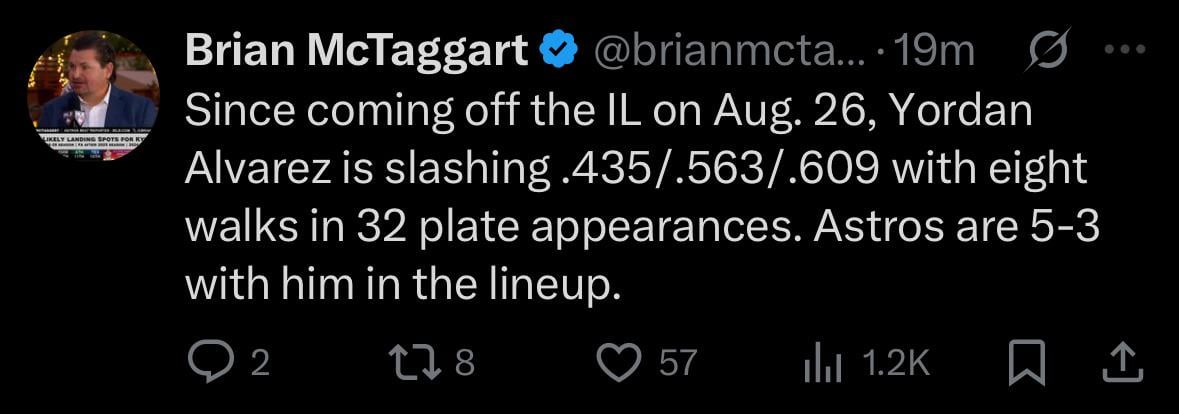Click the Brian McTaggart display name
This screenshot has width=1179, height=414.
(356, 51)
